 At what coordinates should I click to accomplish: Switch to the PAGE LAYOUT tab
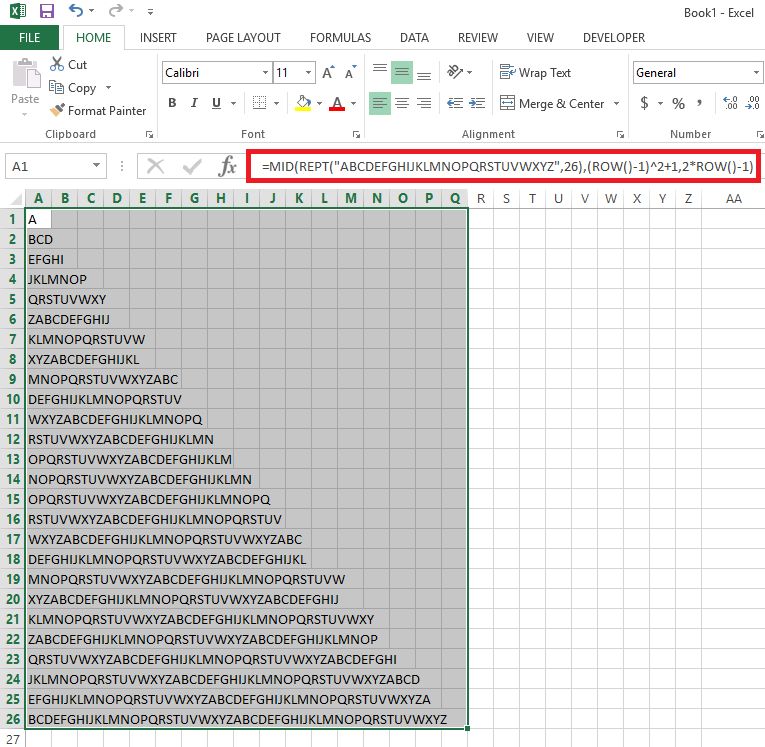click(x=243, y=38)
